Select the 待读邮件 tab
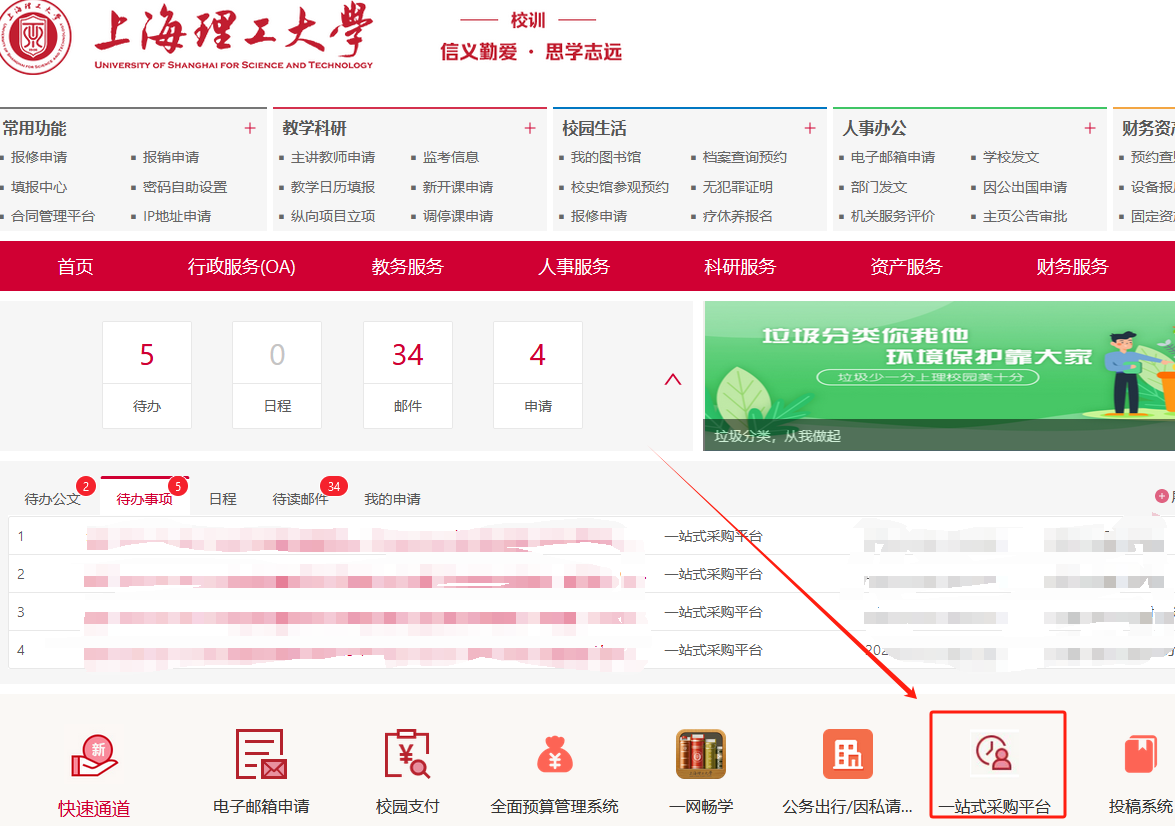The width and height of the screenshot is (1175, 826). pyautogui.click(x=300, y=499)
